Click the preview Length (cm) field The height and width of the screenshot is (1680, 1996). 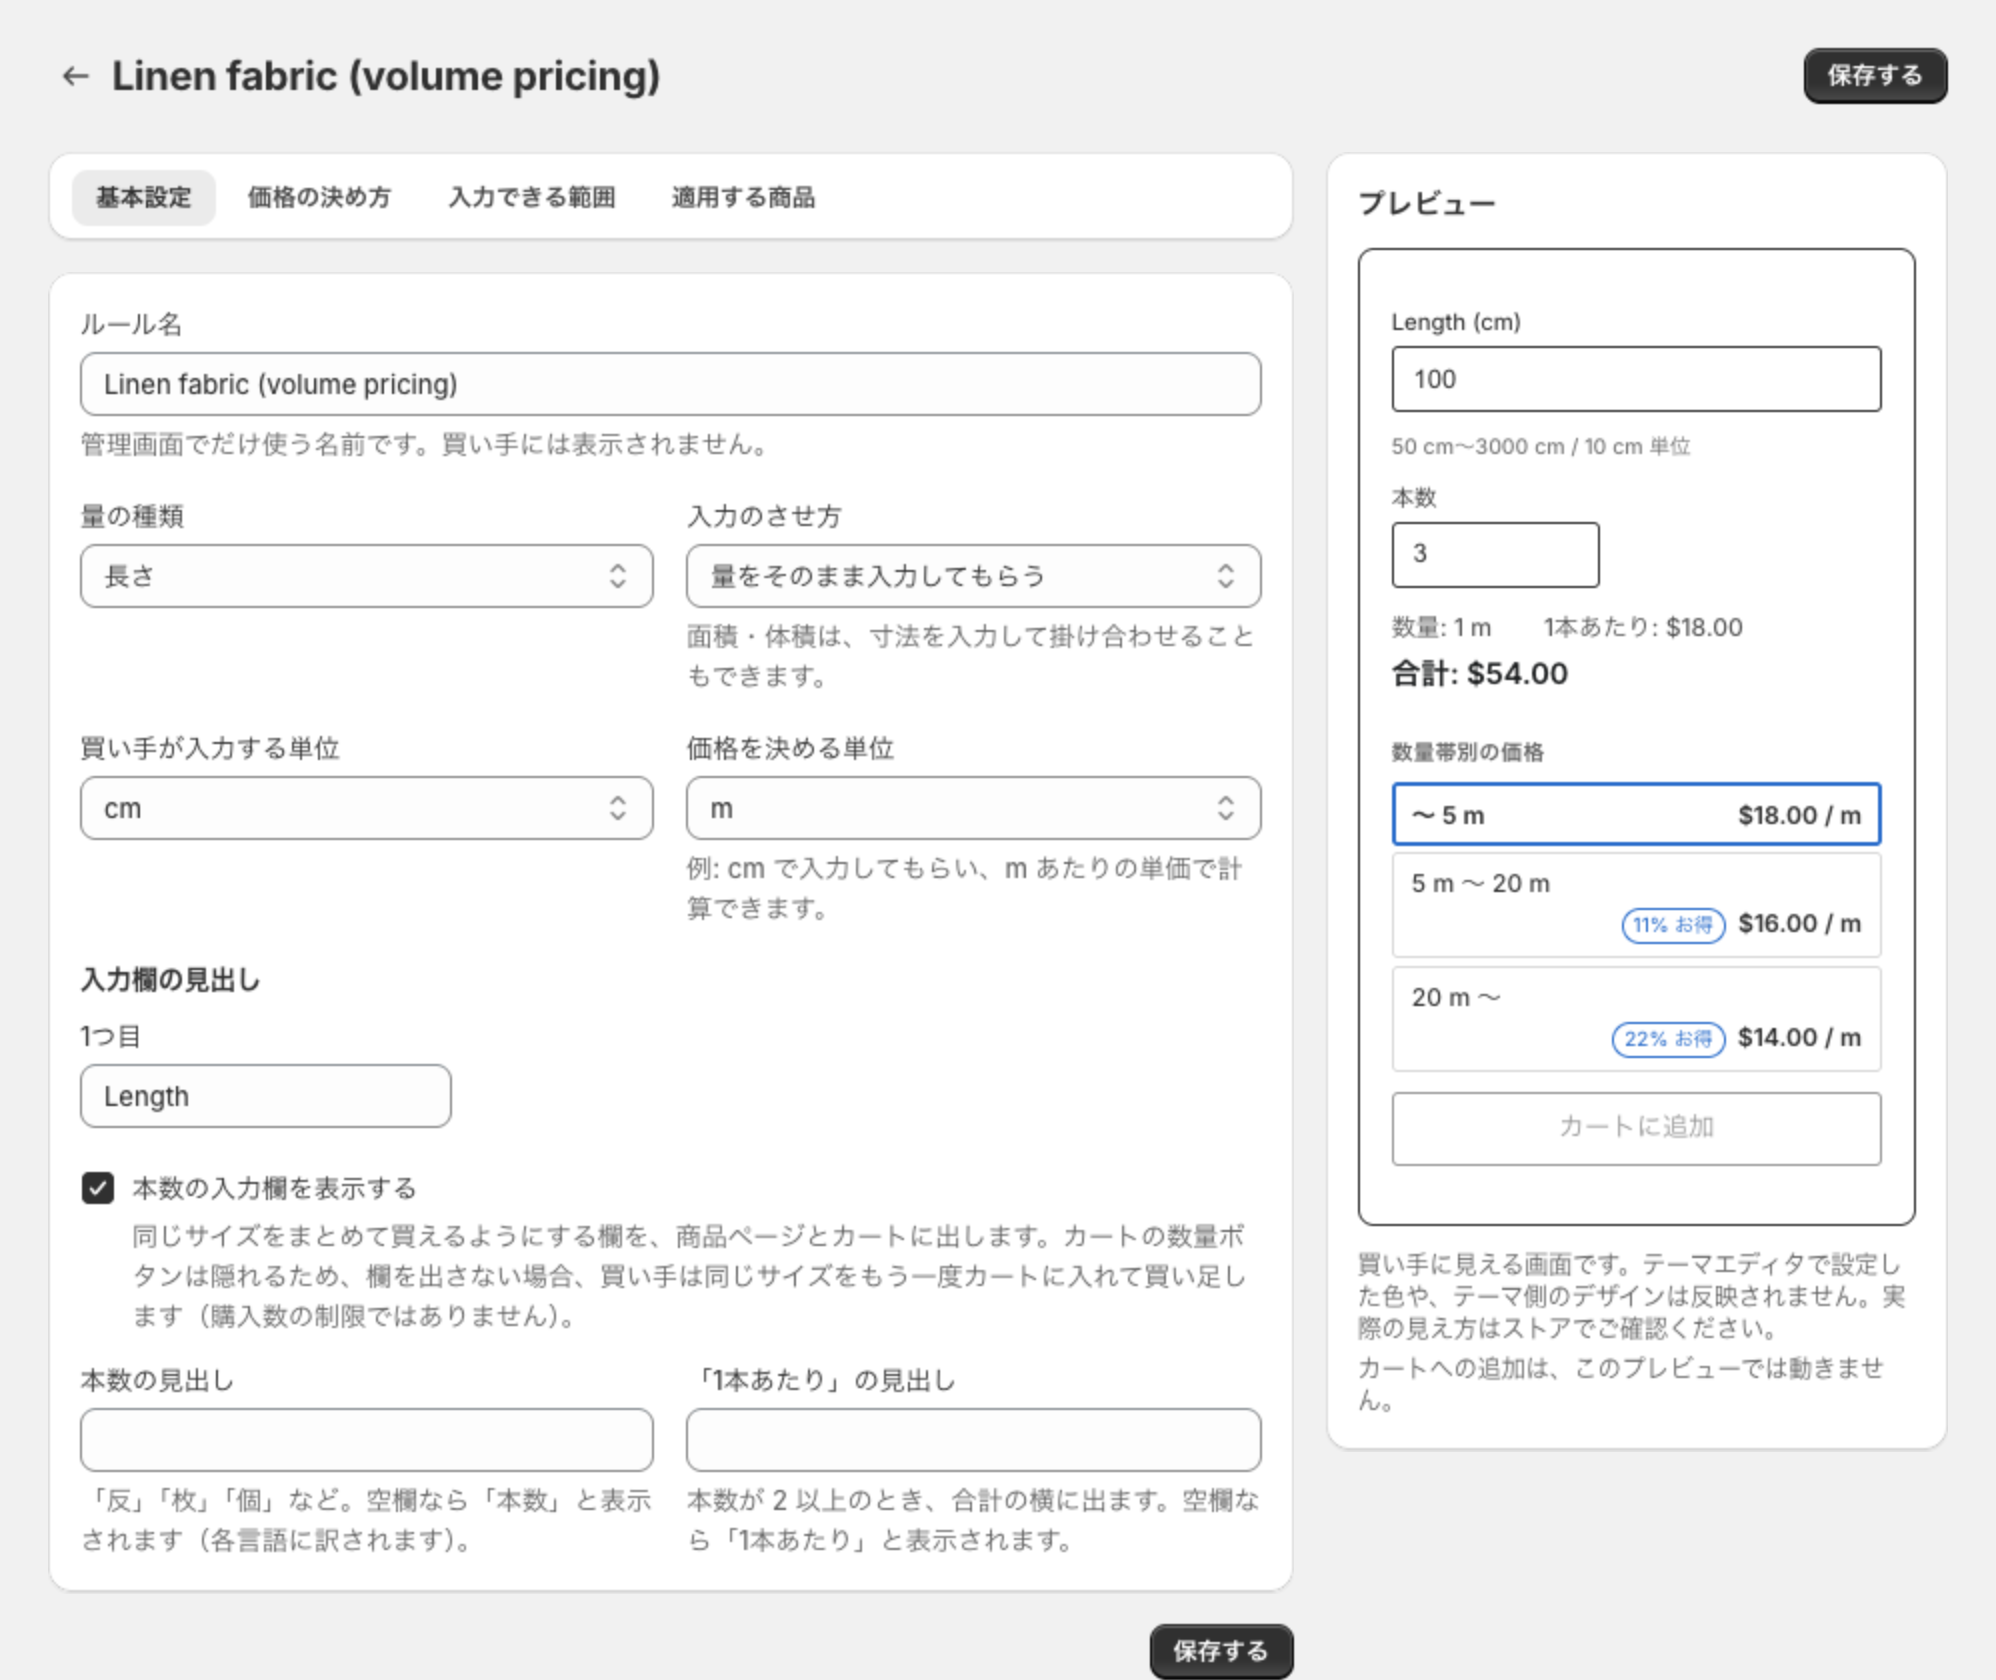tap(1636, 379)
